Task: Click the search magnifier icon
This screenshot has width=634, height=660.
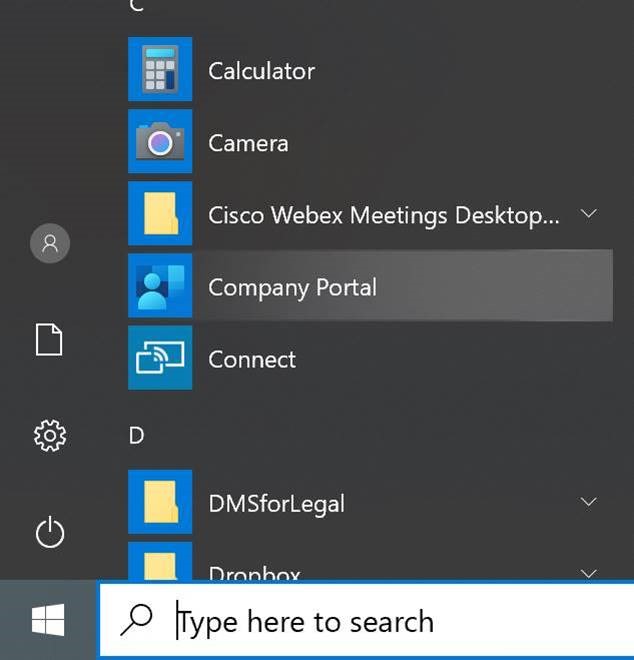Action: [136, 620]
